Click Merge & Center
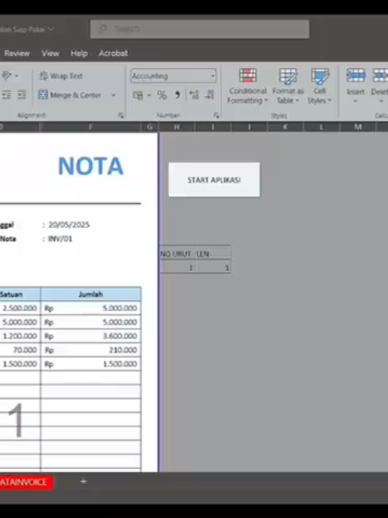Viewport: 388px width, 518px height. click(x=69, y=95)
